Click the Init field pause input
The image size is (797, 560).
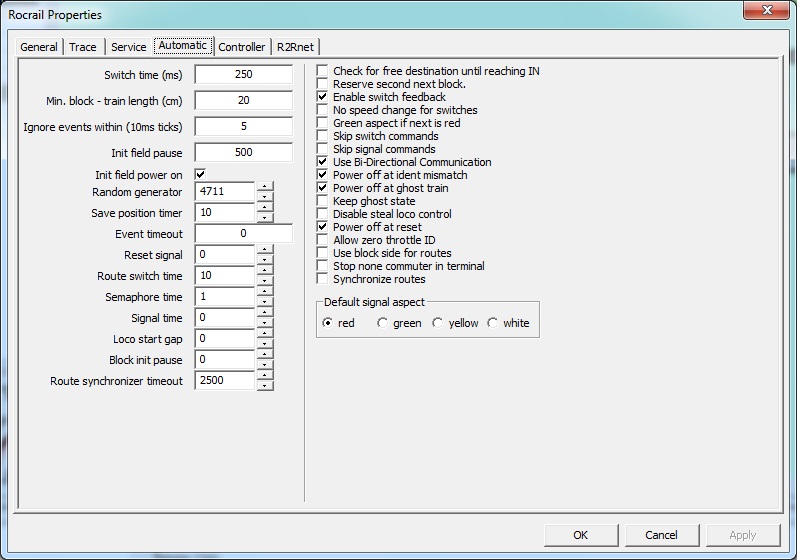(243, 152)
